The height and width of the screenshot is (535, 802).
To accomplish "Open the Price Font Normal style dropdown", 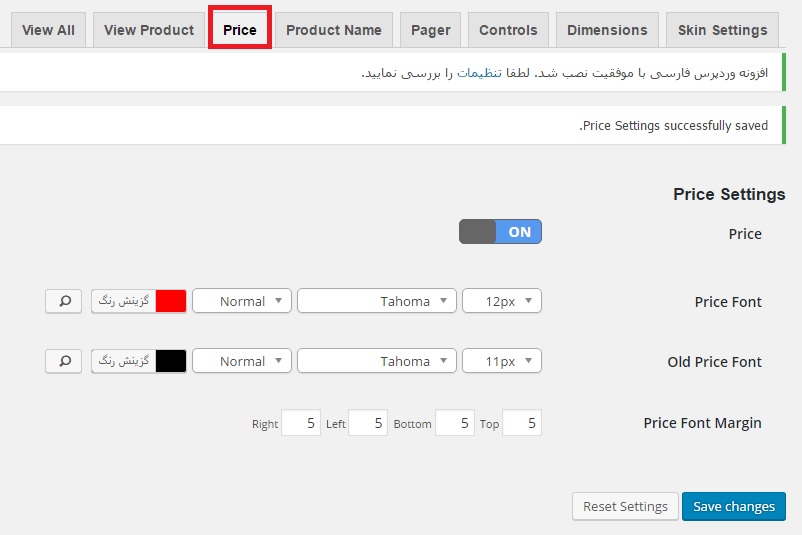I will pos(242,301).
